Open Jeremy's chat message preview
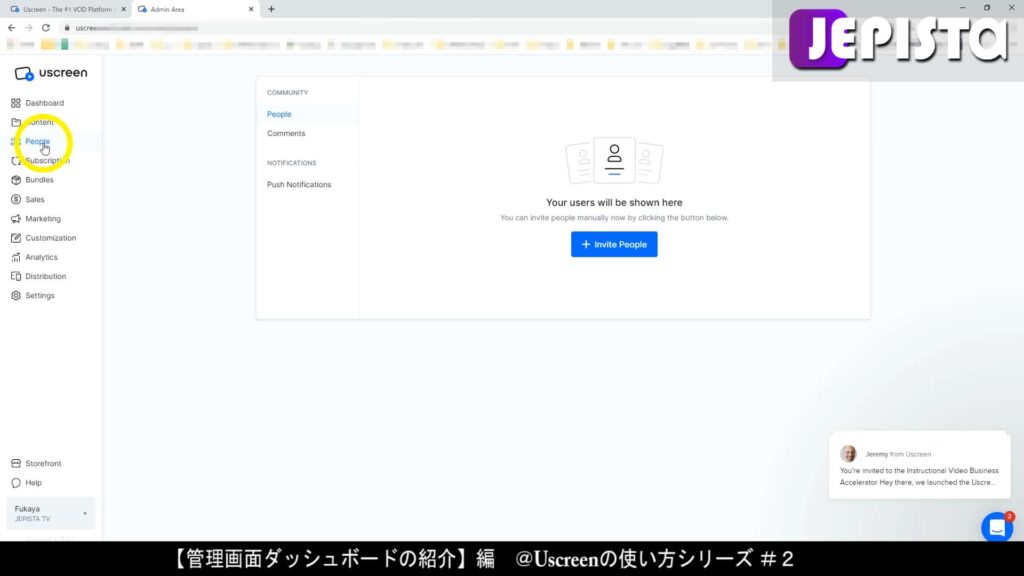1024x576 pixels. click(919, 465)
